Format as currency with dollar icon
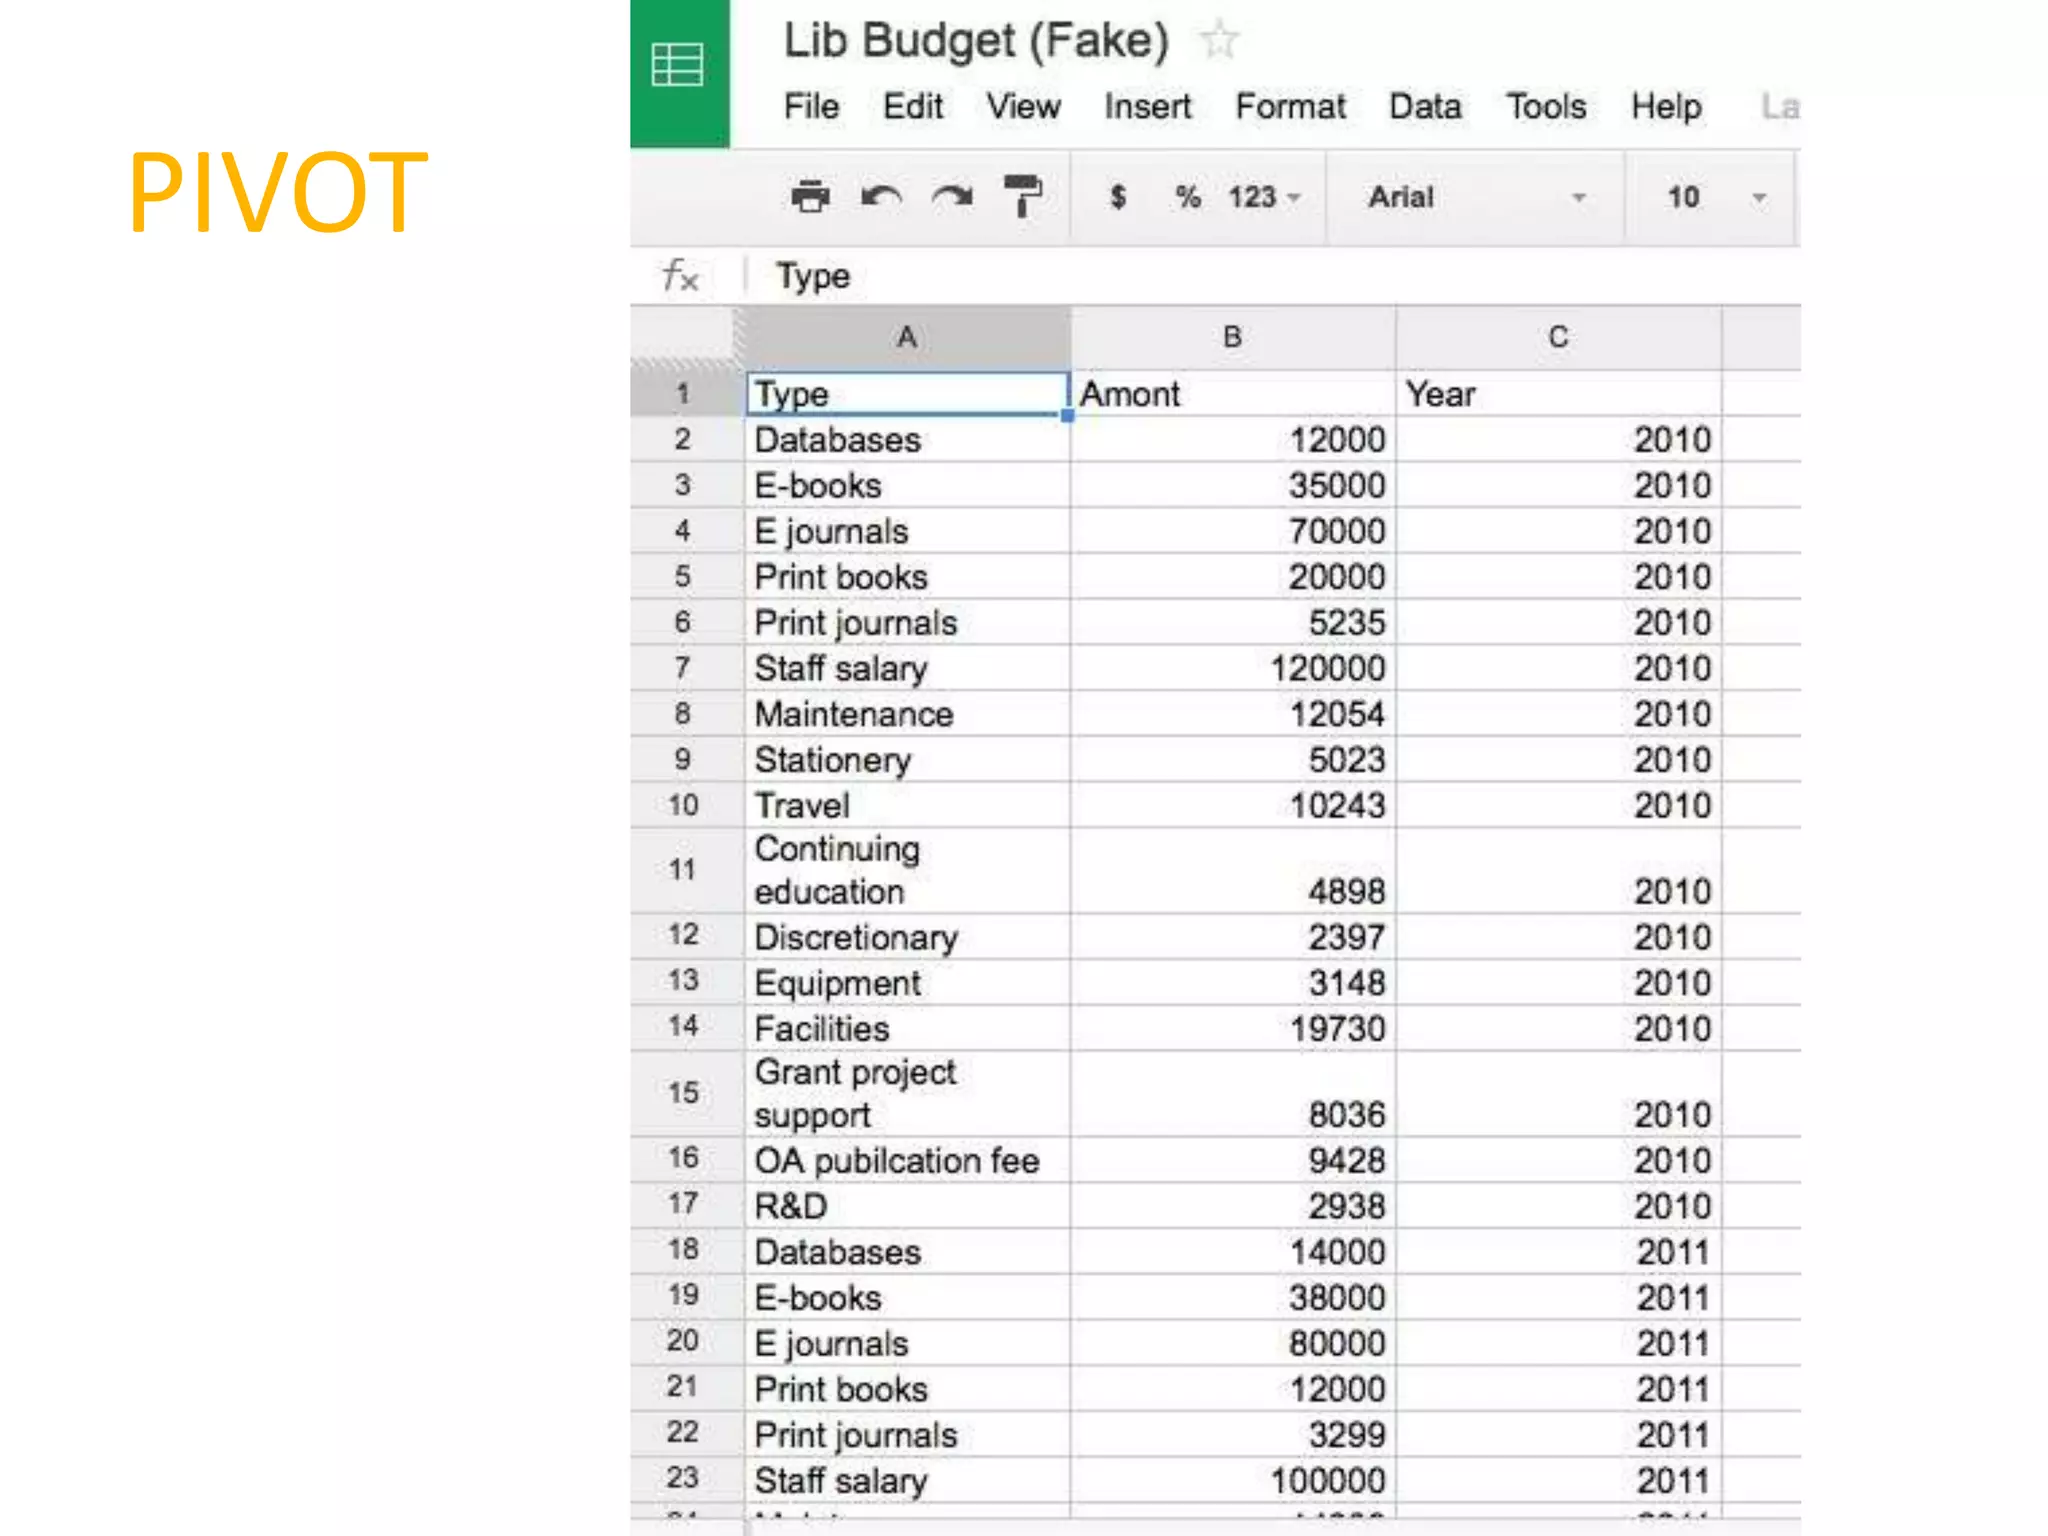The image size is (2048, 1536). (x=1118, y=197)
